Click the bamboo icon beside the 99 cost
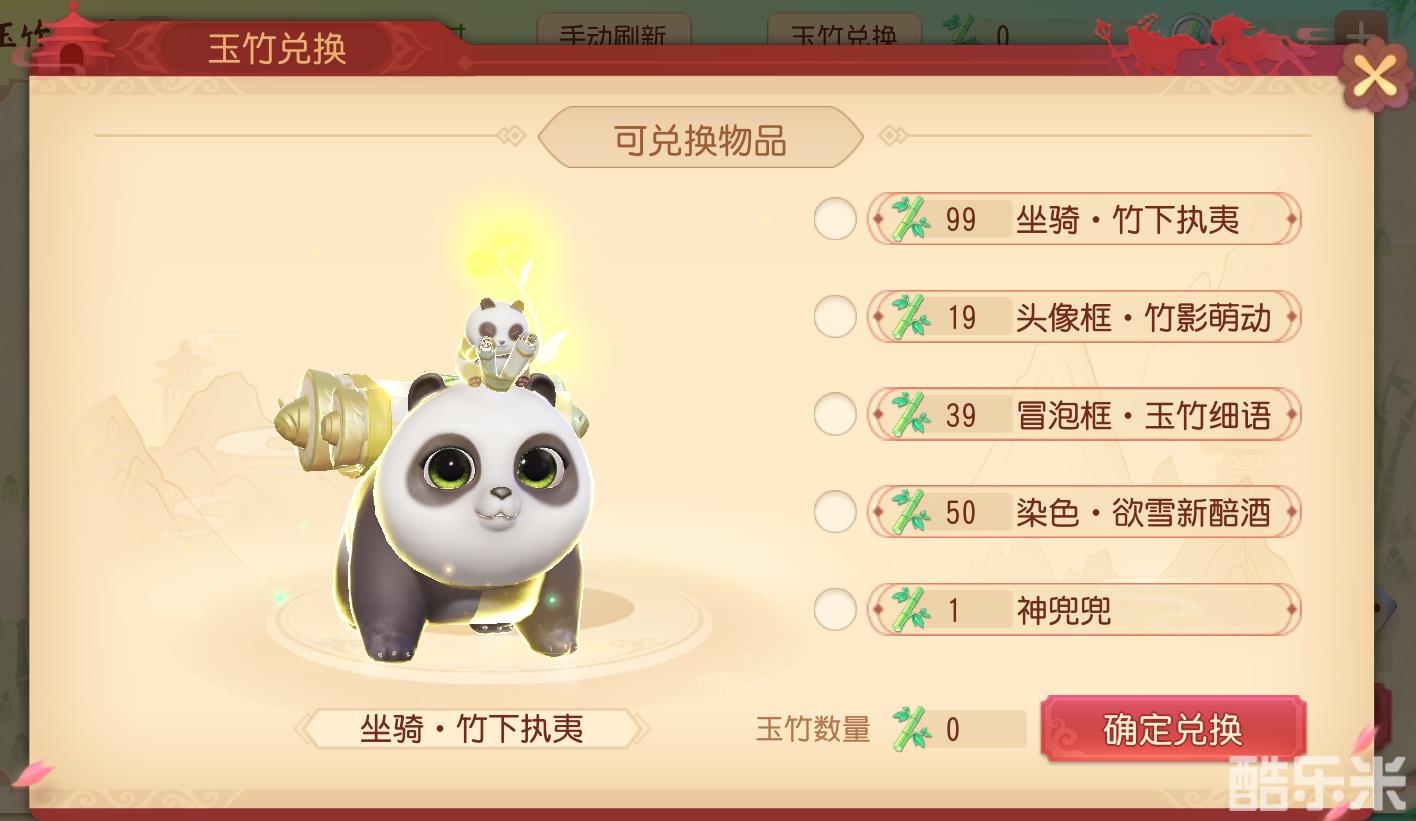This screenshot has height=821, width=1416. click(909, 219)
